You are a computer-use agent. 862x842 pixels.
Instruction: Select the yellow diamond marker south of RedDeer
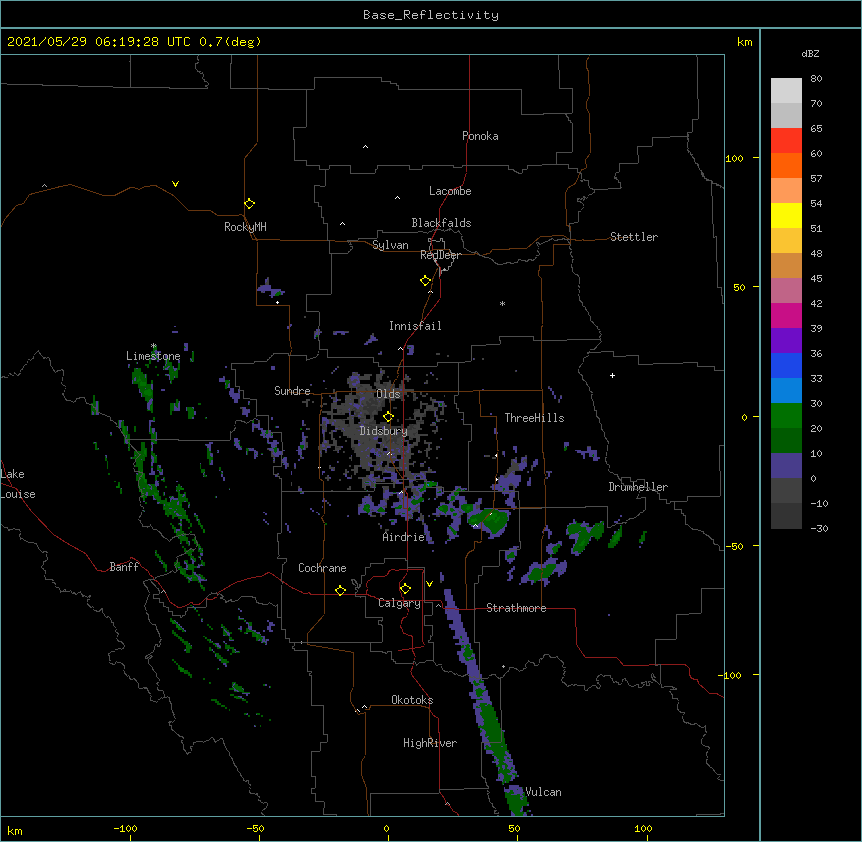(x=425, y=281)
